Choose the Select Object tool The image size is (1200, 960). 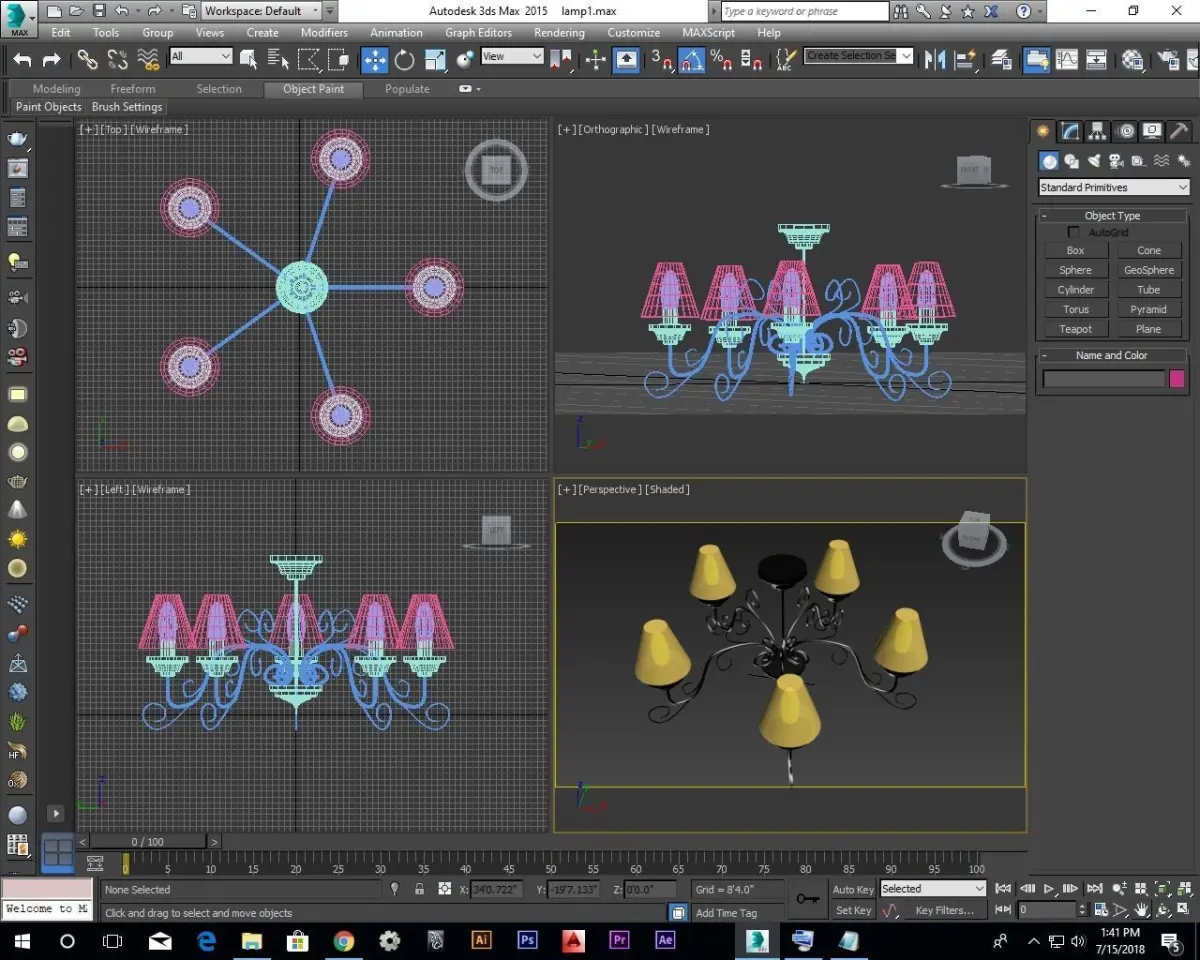coord(249,60)
